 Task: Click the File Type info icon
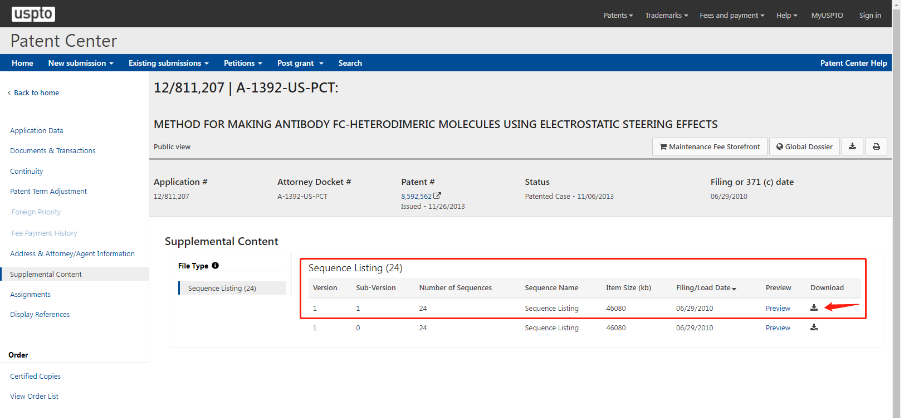[x=215, y=266]
